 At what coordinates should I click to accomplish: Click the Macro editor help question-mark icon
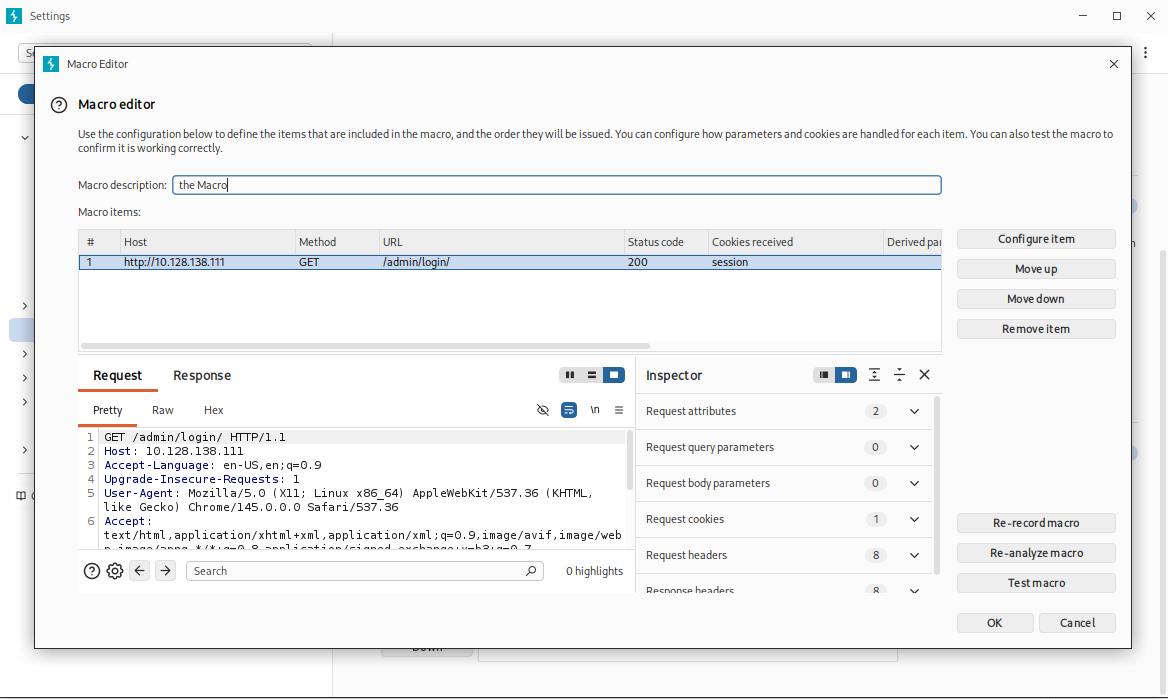[60, 105]
